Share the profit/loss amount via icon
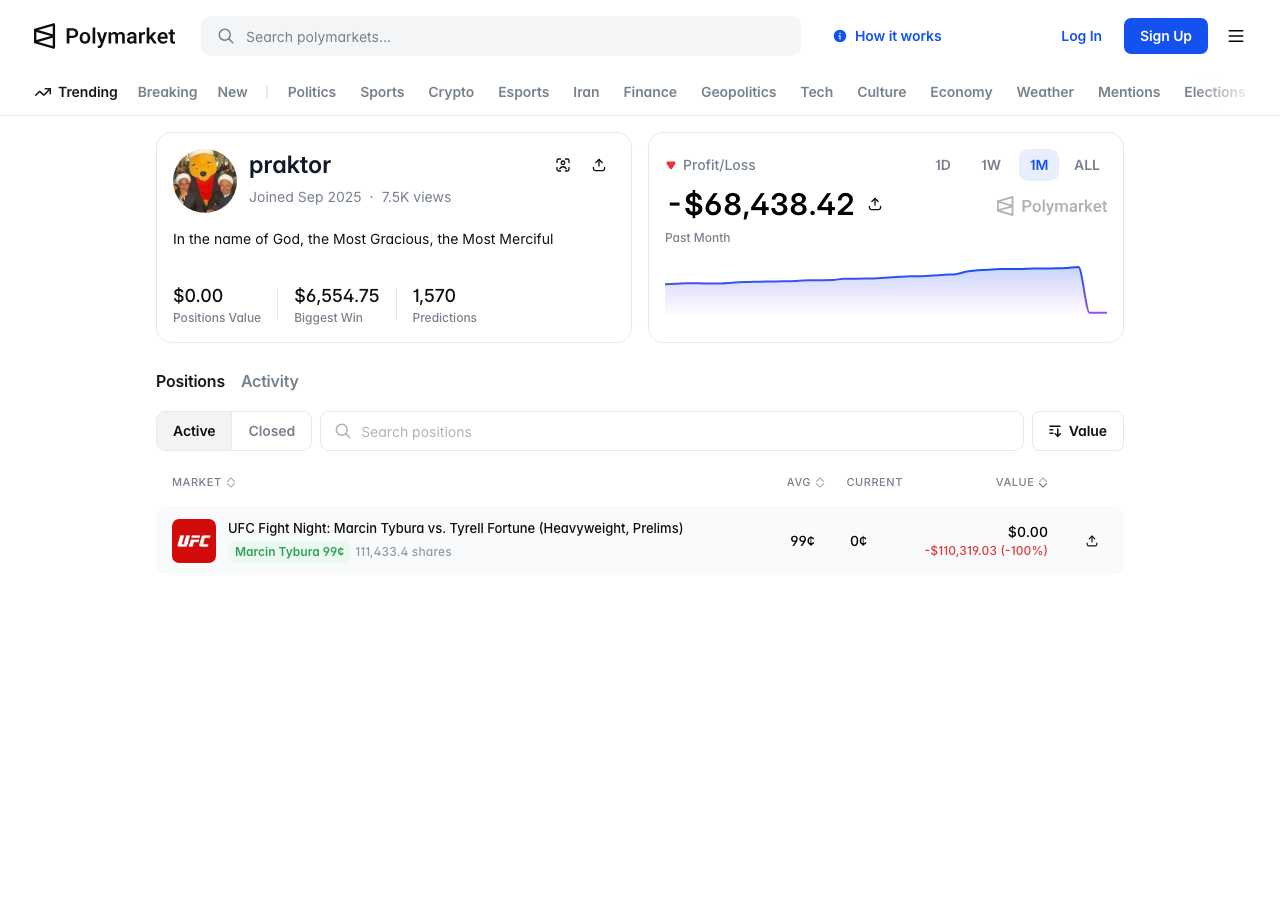The width and height of the screenshot is (1280, 900). click(x=875, y=204)
